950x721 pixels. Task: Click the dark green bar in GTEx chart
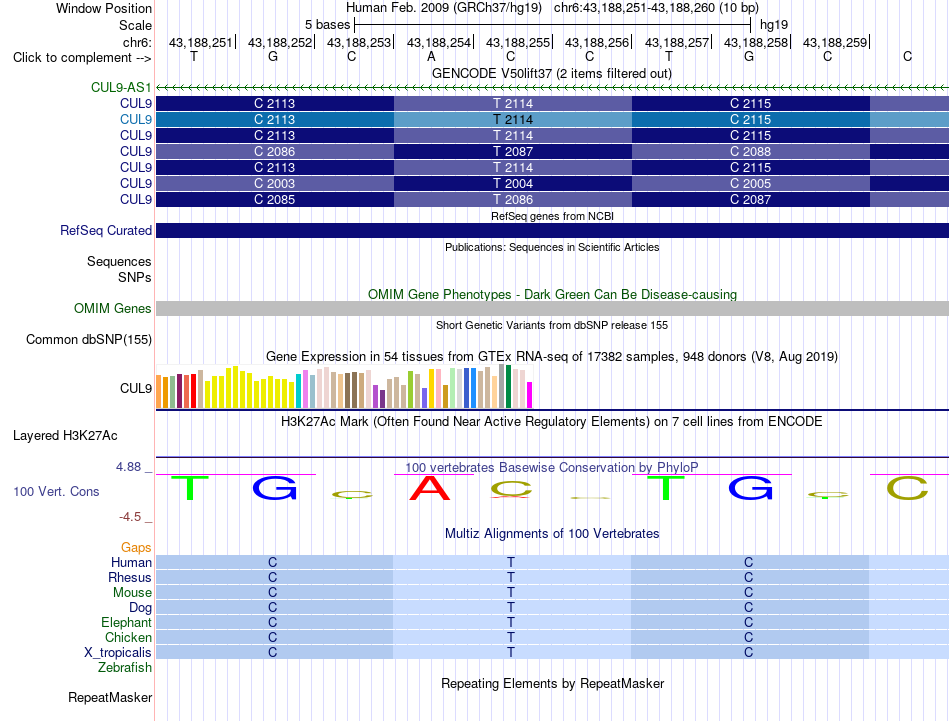pos(508,387)
